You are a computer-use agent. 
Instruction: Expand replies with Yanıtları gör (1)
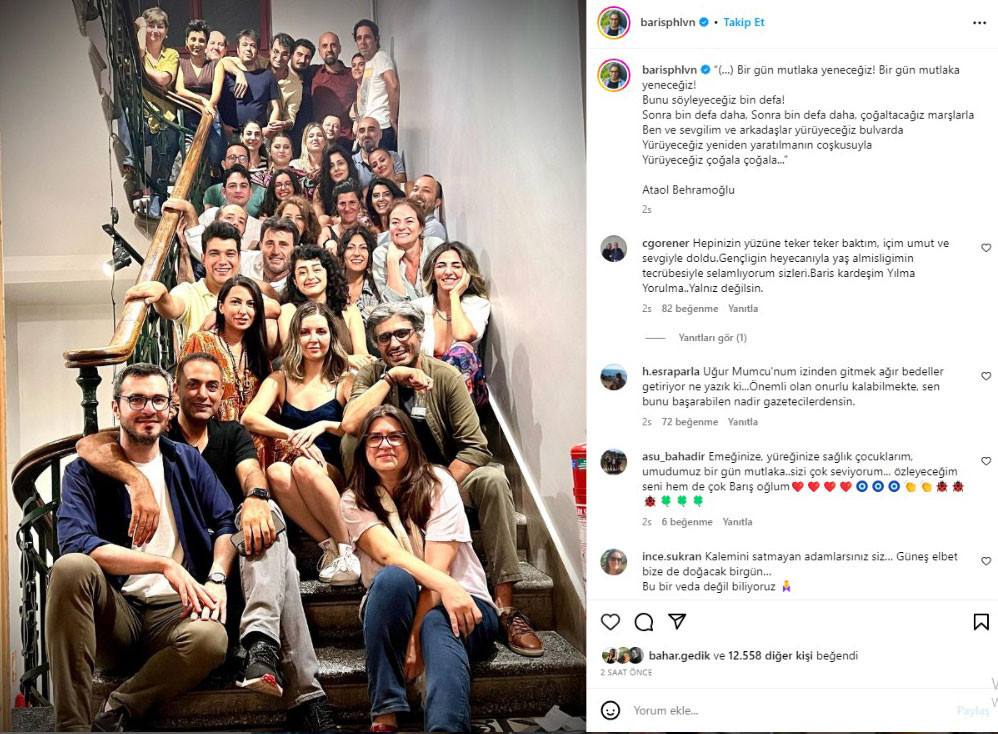click(712, 337)
